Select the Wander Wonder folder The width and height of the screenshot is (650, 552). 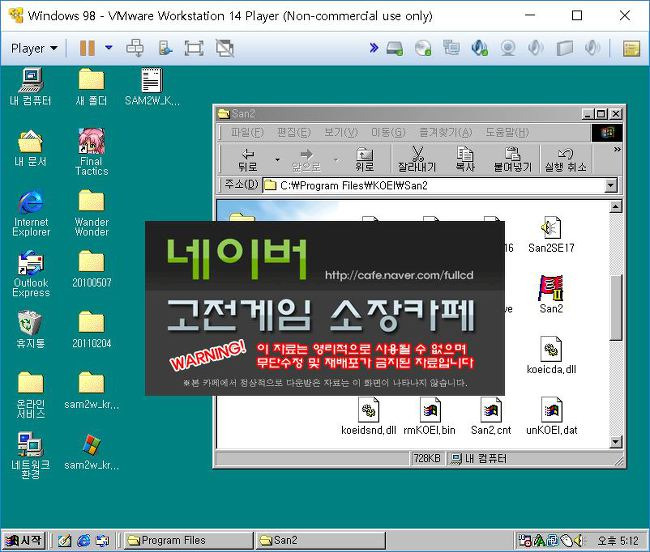[x=91, y=213]
